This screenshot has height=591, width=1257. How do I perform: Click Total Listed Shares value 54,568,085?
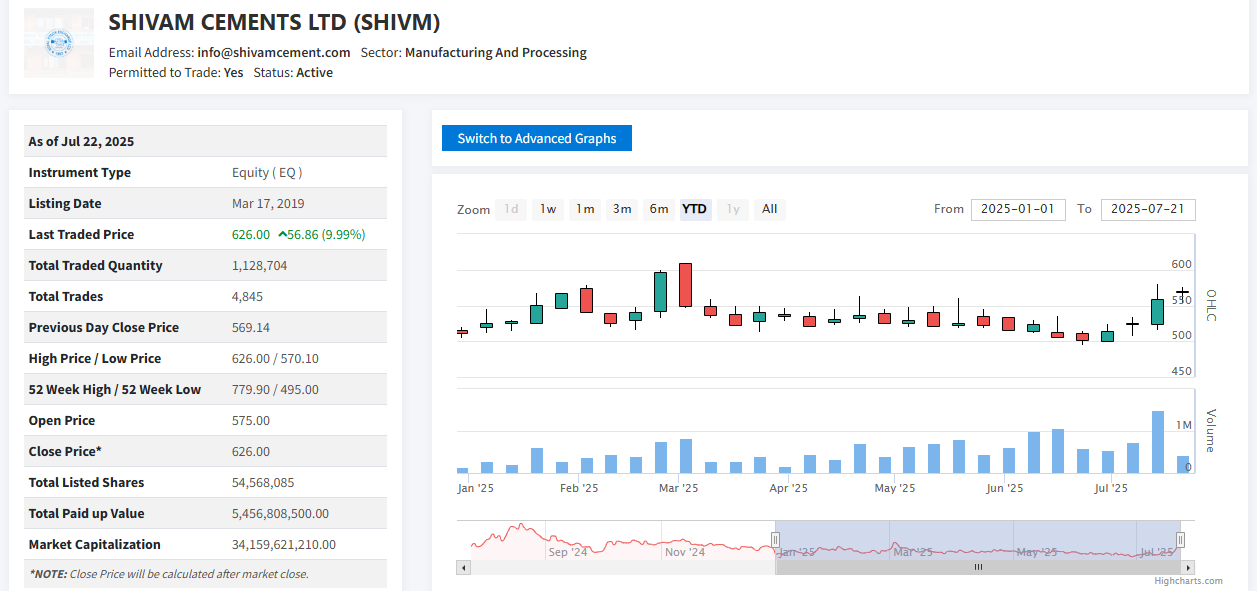tap(263, 482)
